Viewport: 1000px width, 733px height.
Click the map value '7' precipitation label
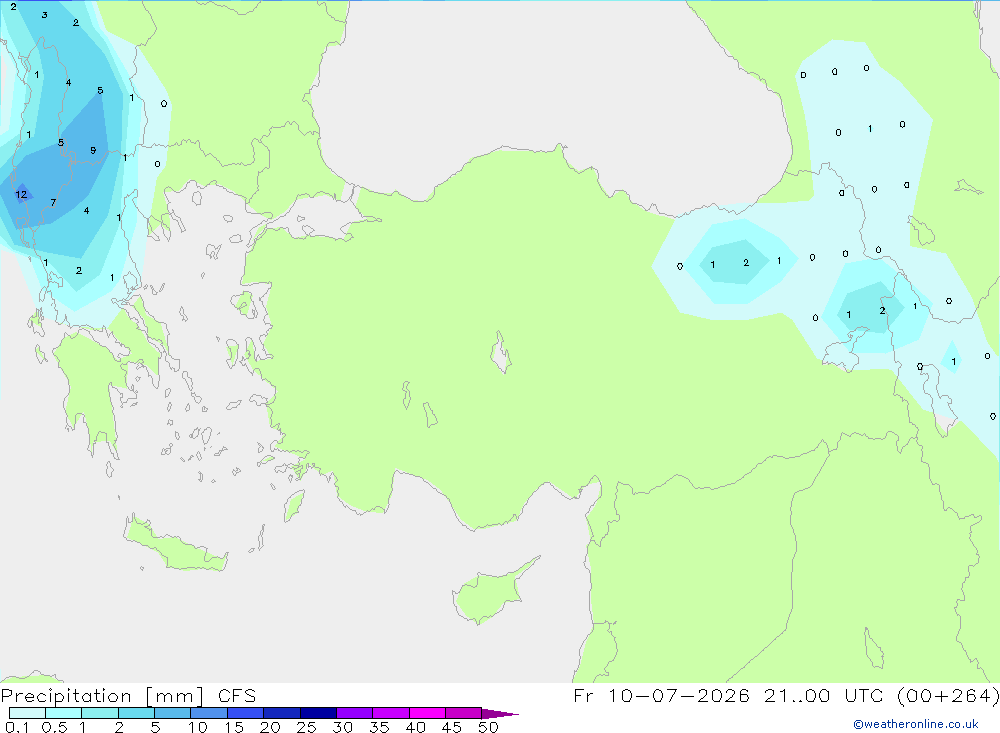pyautogui.click(x=53, y=203)
